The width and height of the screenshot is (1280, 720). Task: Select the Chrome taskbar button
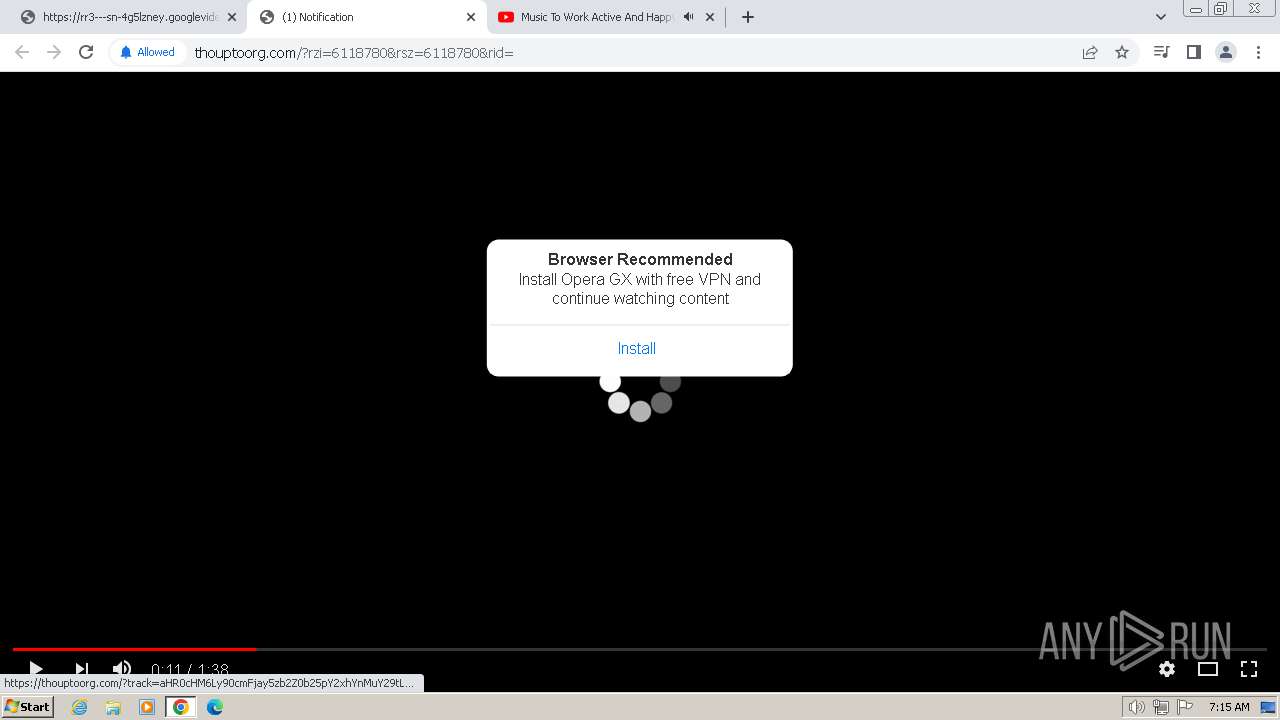[x=181, y=707]
